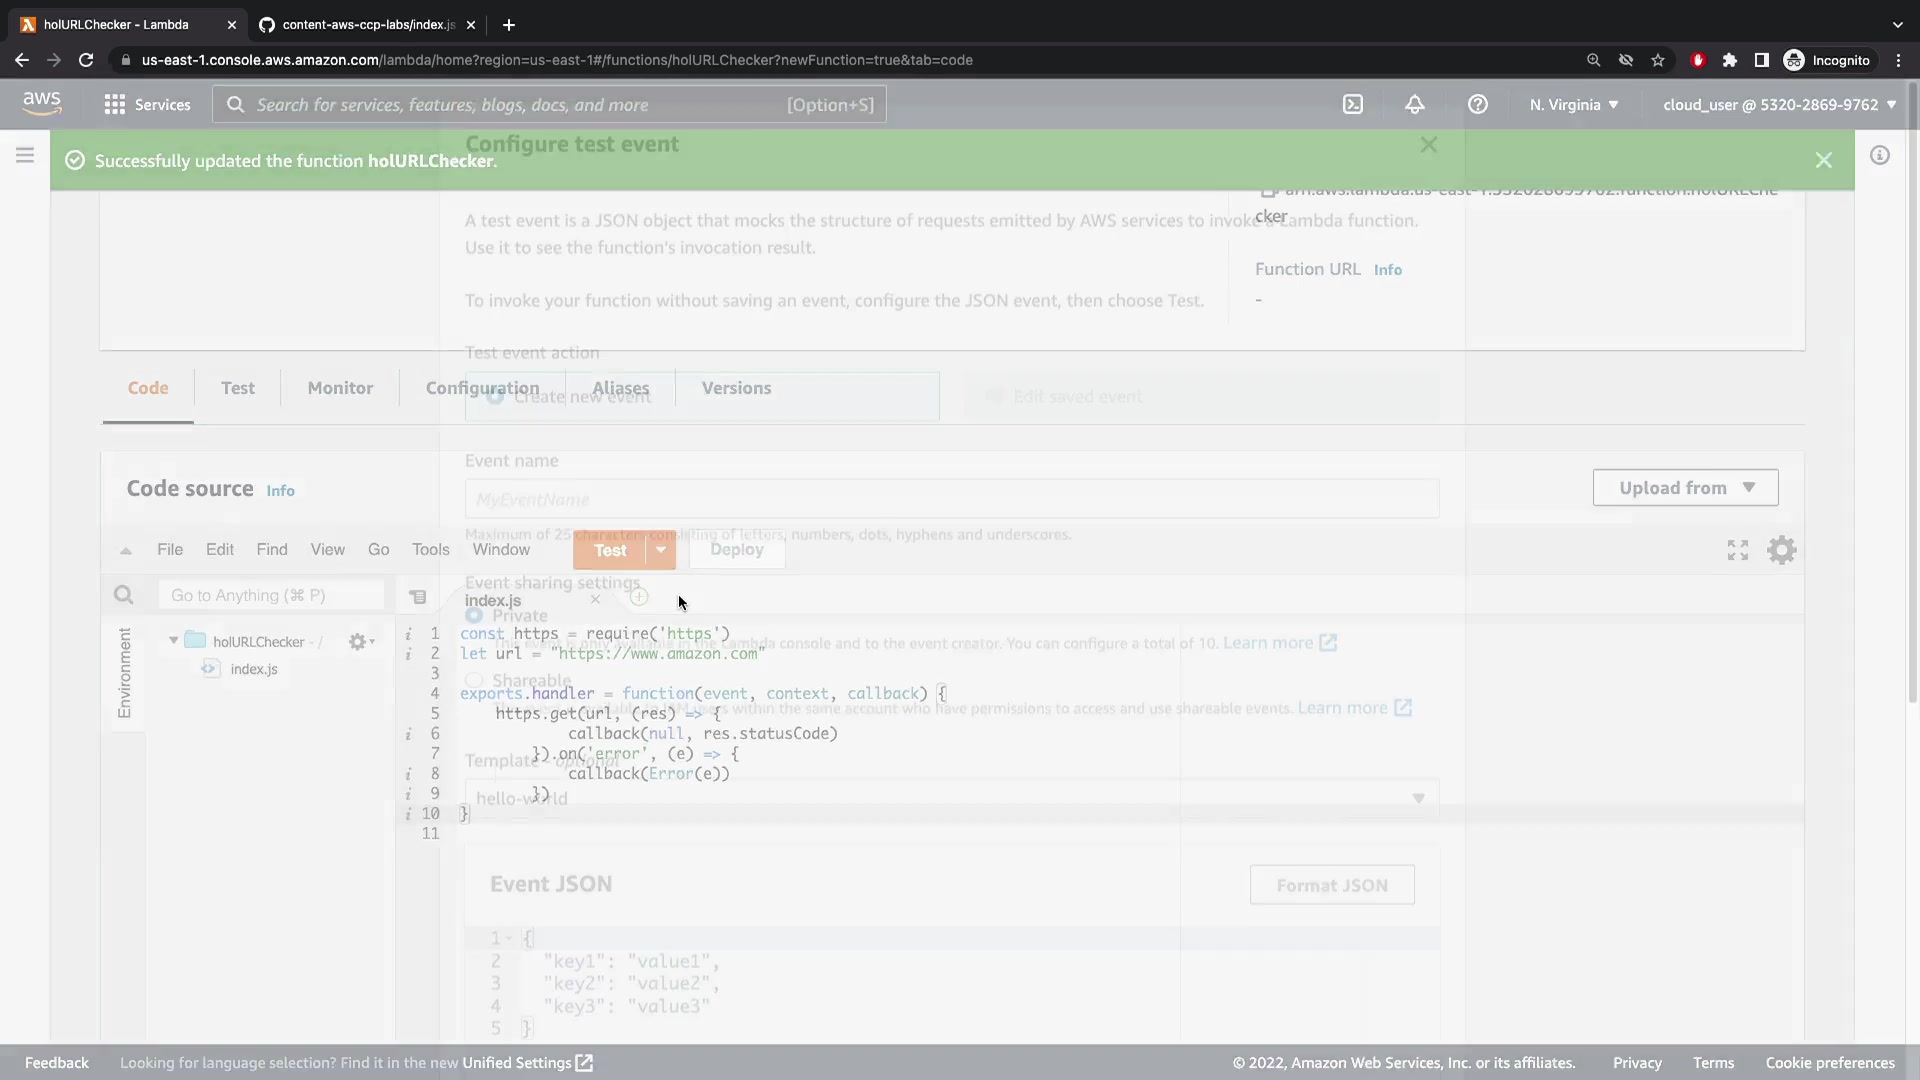Click the AWS logo home icon
The image size is (1920, 1080).
click(42, 104)
